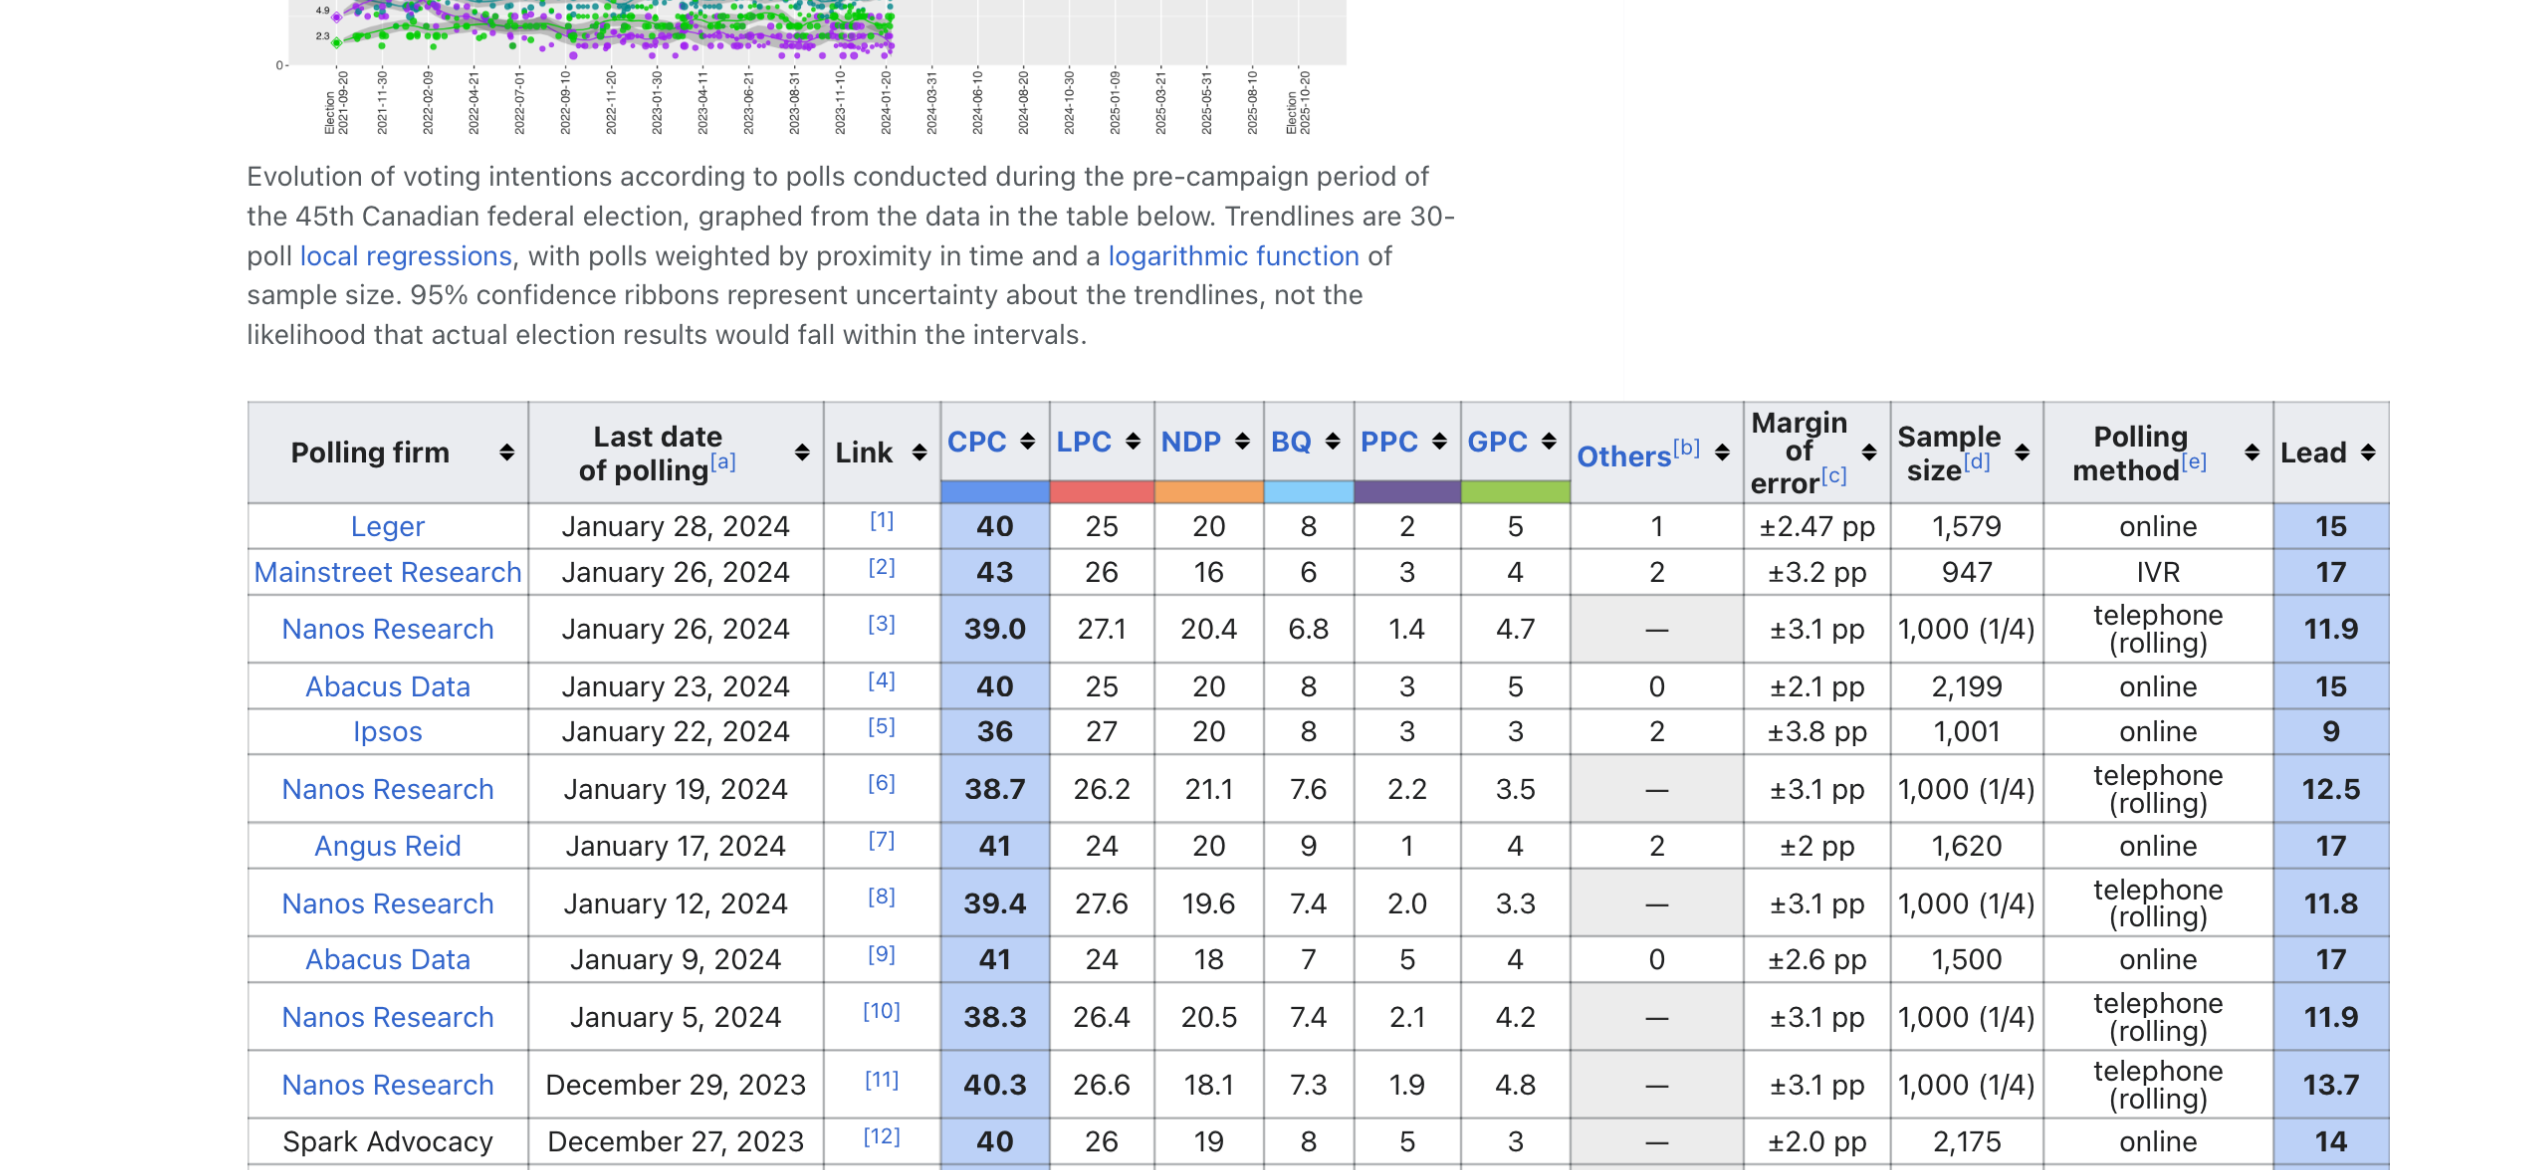Sort by GPC column arrows
Viewport: 2532px width, 1170px height.
(x=1548, y=441)
